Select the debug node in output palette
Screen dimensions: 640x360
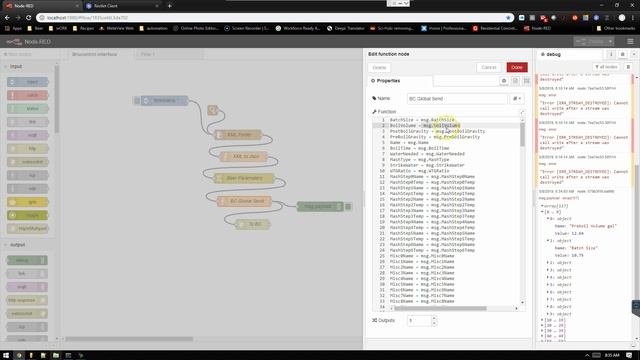point(27,260)
